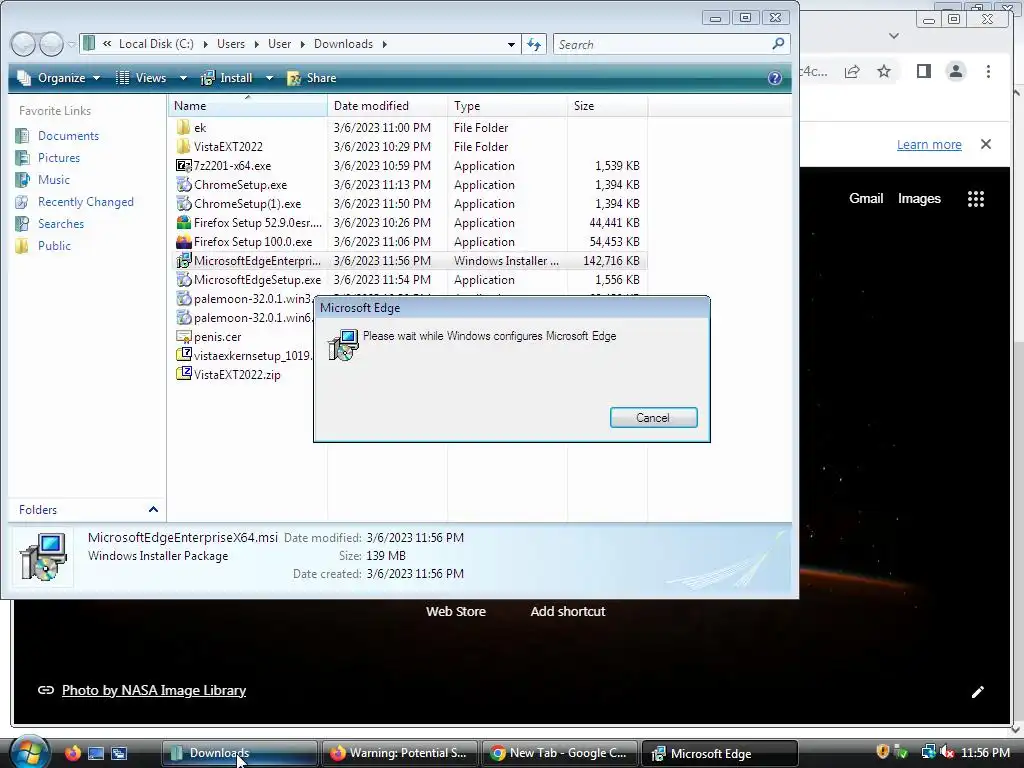Viewport: 1024px width, 768px height.
Task: Refresh the Downloads folder view
Action: click(534, 44)
